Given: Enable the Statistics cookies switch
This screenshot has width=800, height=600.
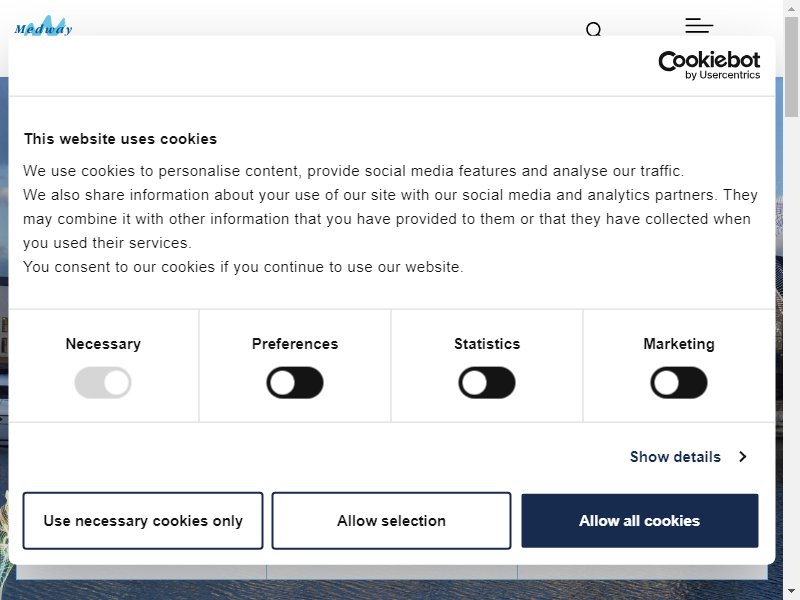Looking at the screenshot, I should tap(487, 383).
